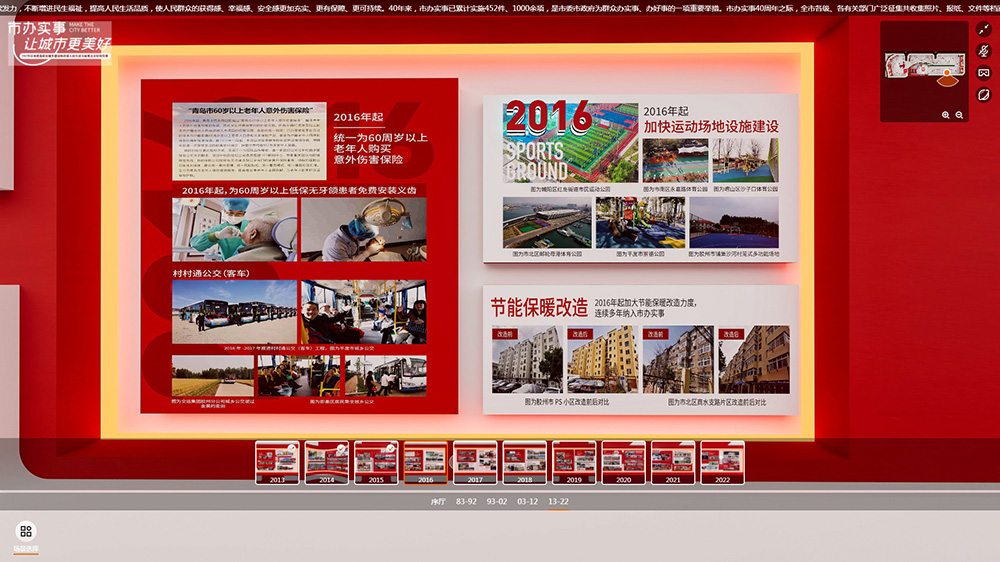Zoom out on the minimap
Image resolution: width=1000 pixels, height=562 pixels.
pos(959,115)
